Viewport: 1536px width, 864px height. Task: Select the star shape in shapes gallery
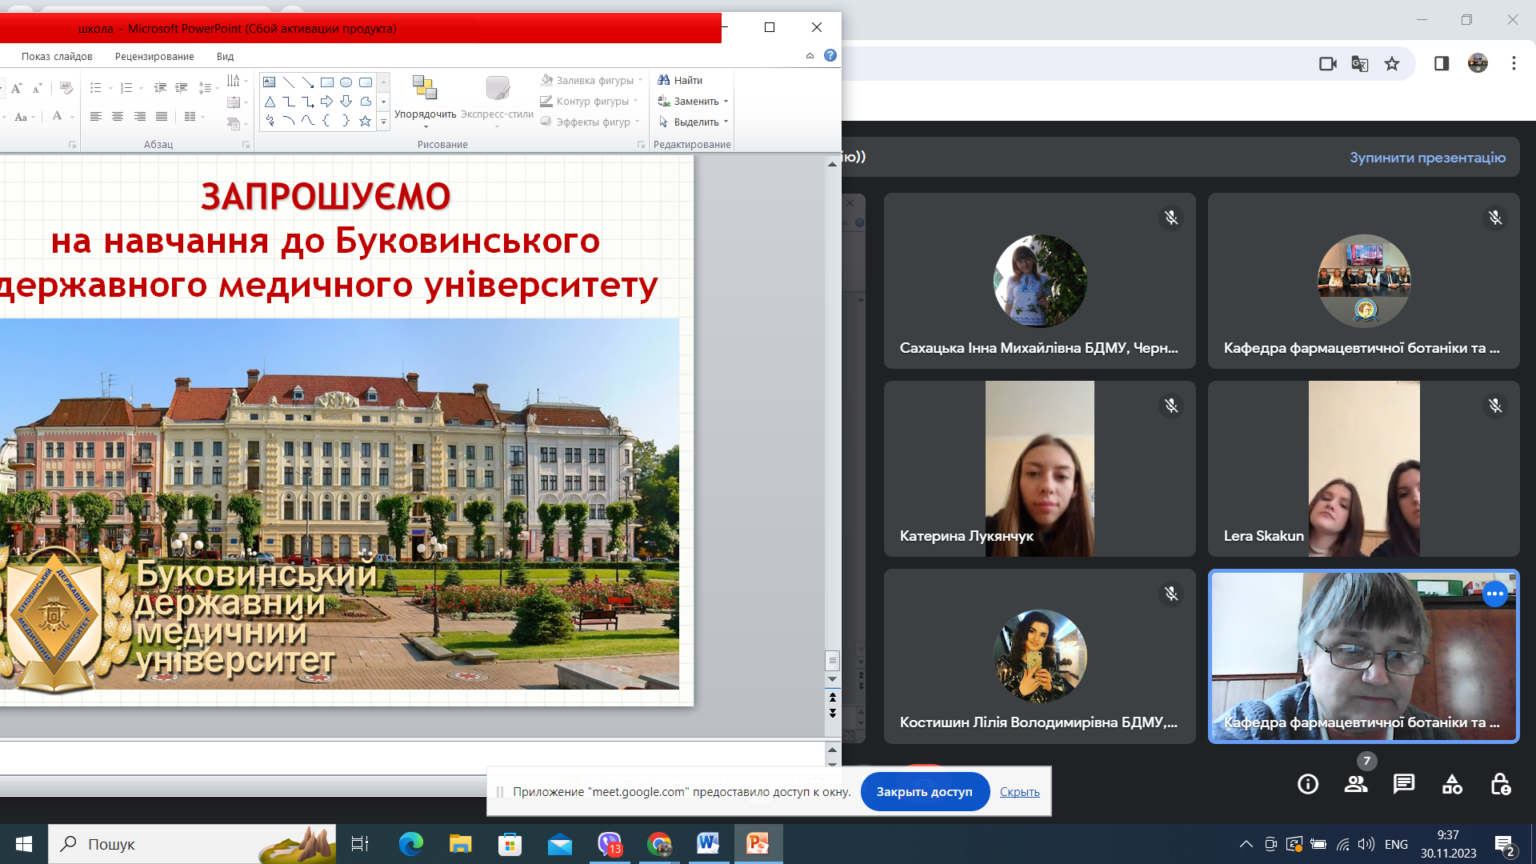click(x=365, y=121)
